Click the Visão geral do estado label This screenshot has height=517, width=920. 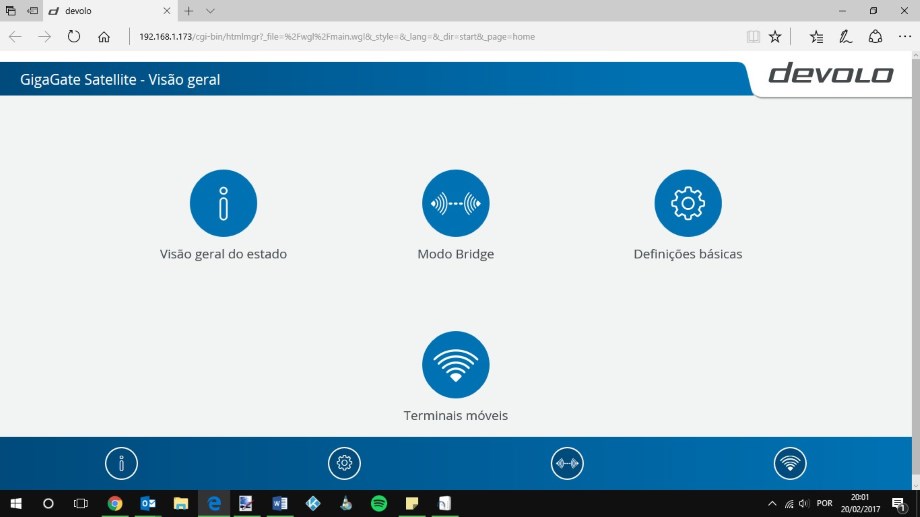tap(223, 254)
